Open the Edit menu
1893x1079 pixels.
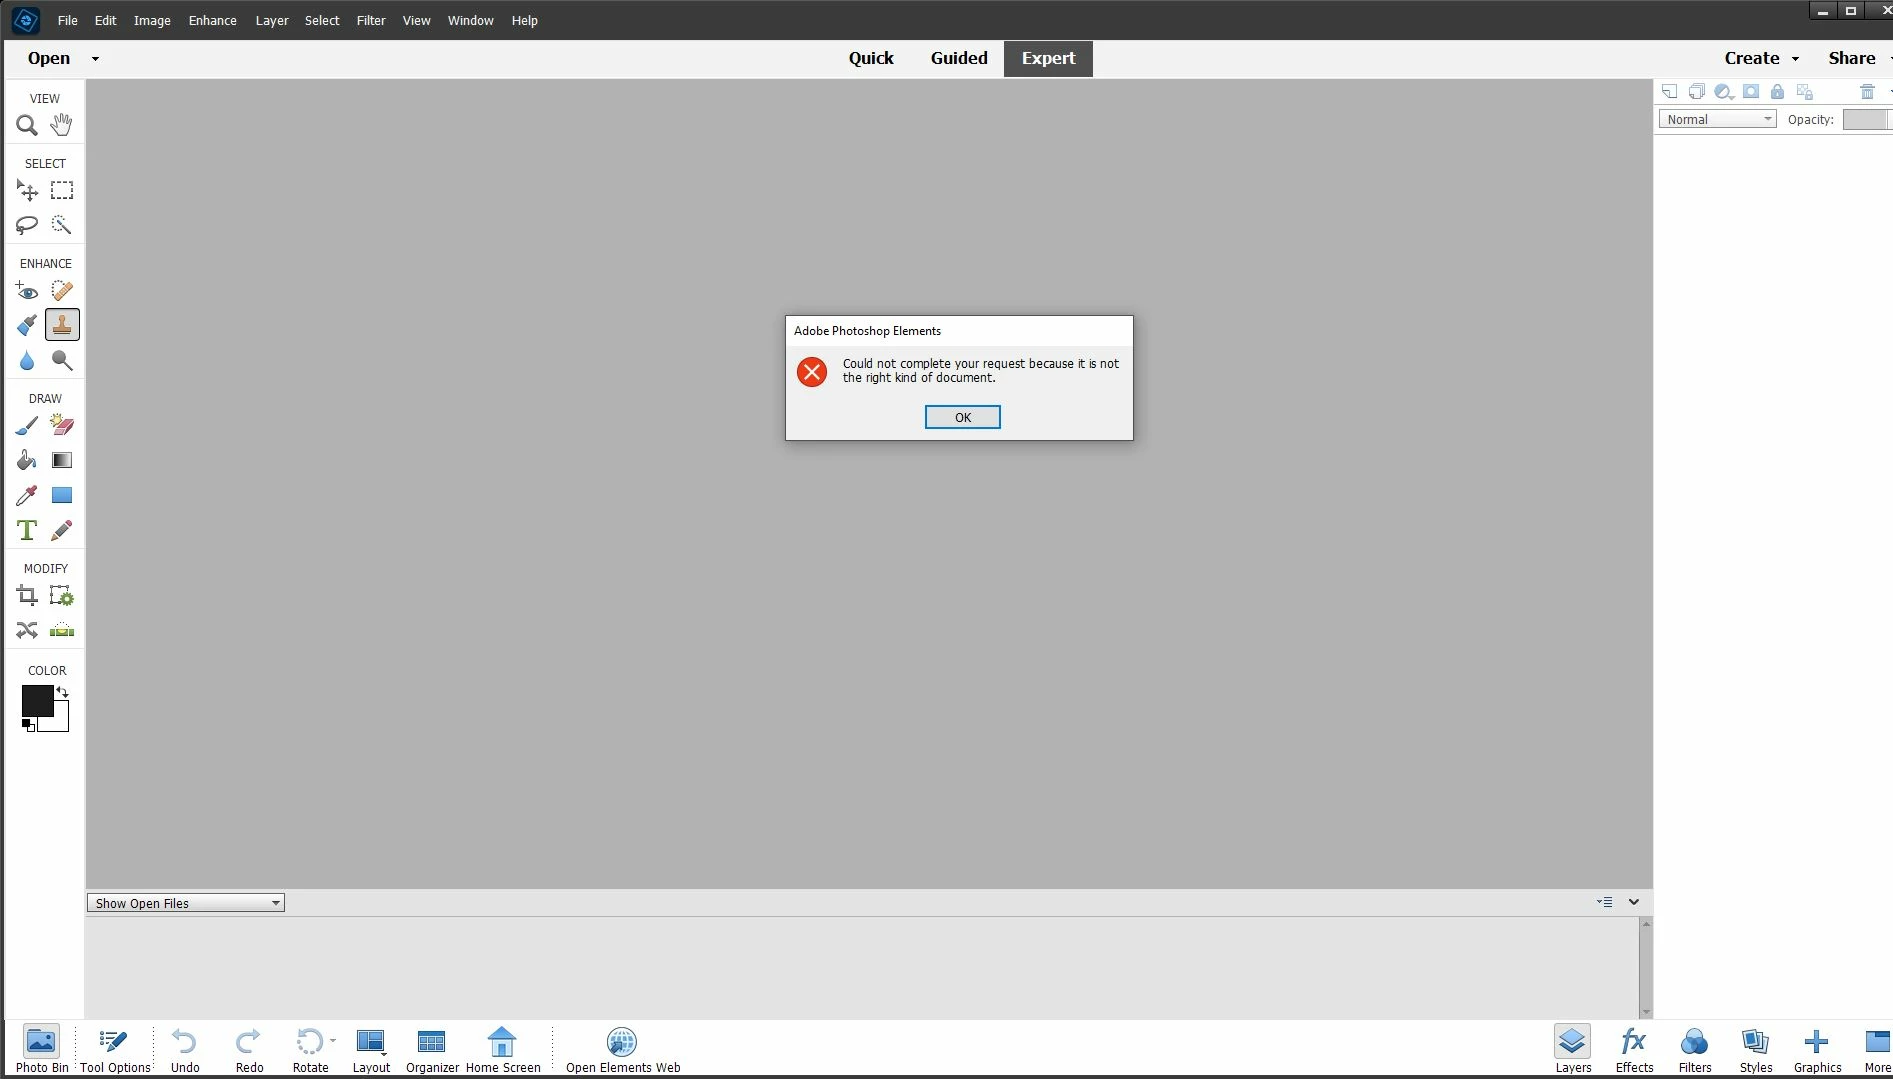(x=105, y=20)
